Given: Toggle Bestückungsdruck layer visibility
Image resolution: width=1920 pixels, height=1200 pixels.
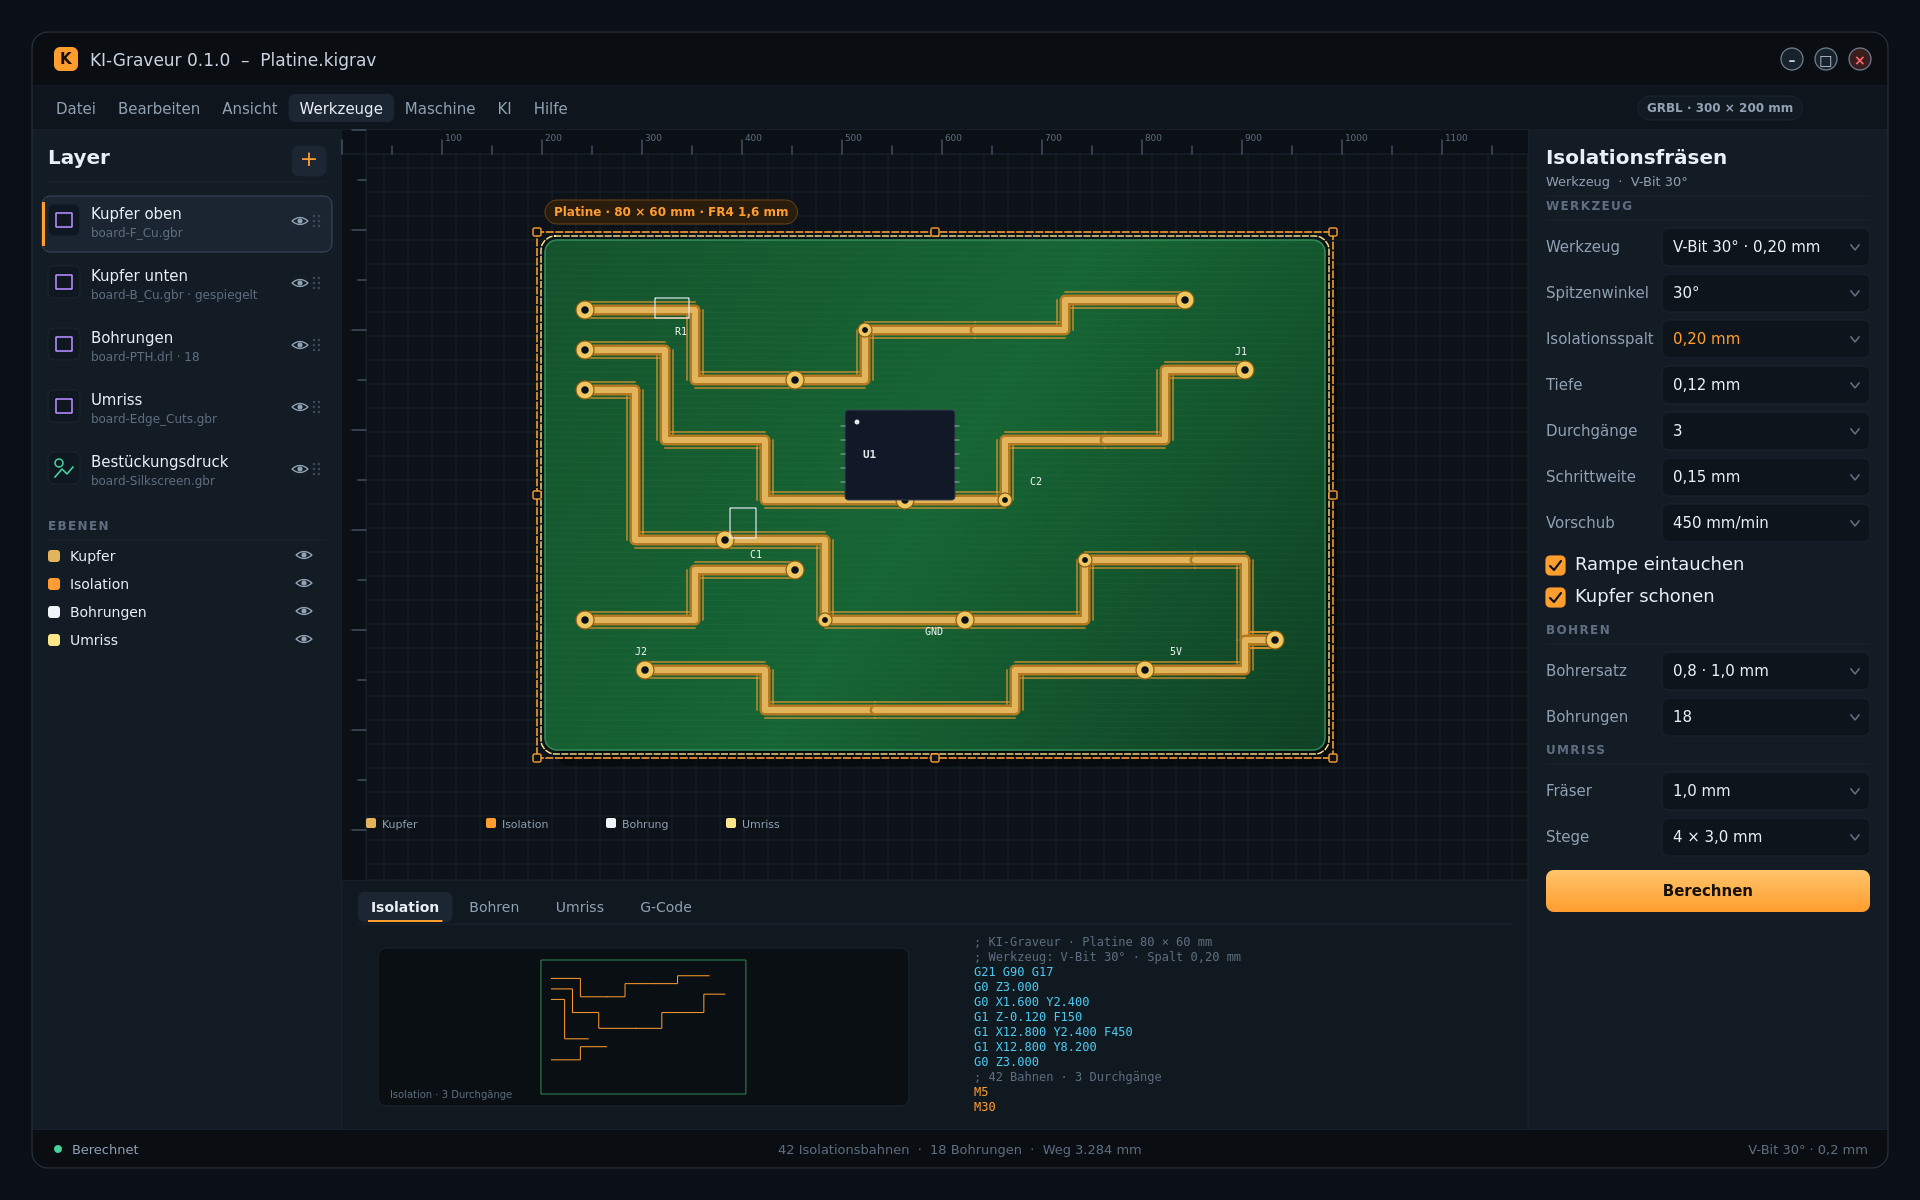Looking at the screenshot, I should (x=299, y=470).
